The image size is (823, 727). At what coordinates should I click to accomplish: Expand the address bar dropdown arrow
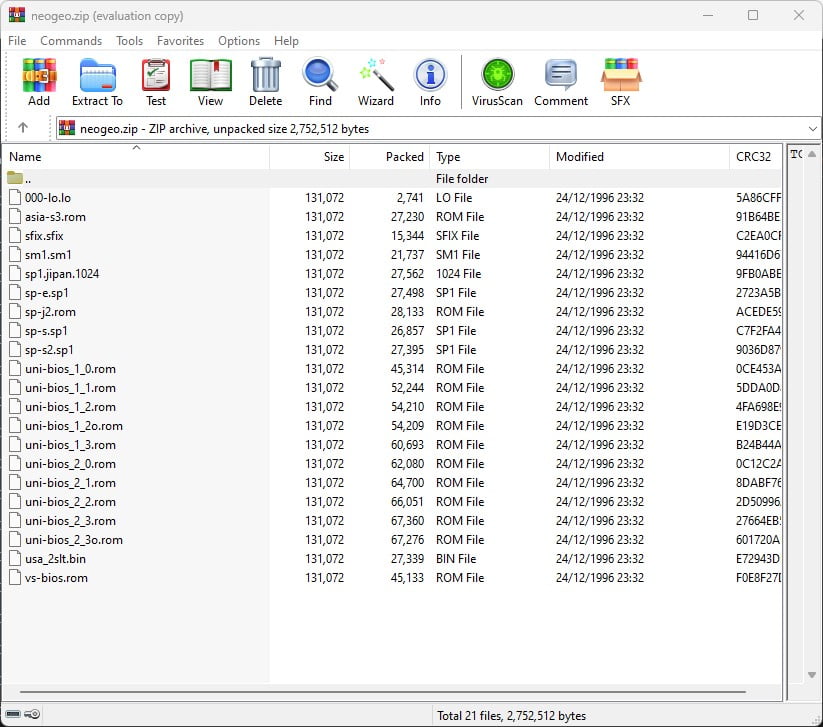[812, 129]
